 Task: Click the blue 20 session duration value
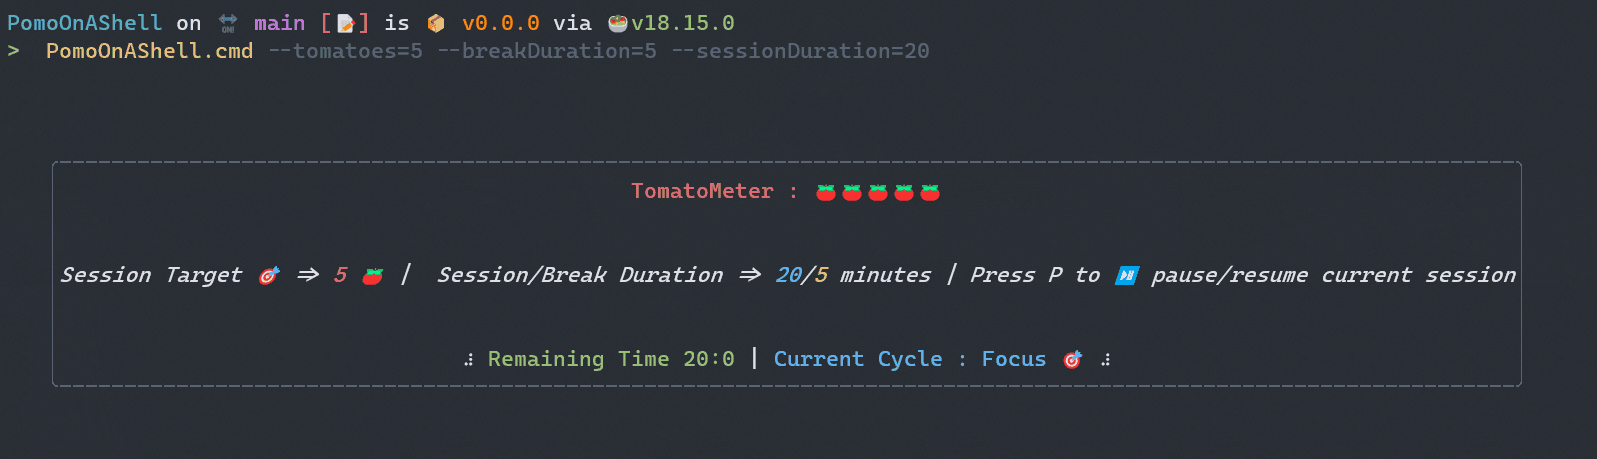pyautogui.click(x=788, y=275)
